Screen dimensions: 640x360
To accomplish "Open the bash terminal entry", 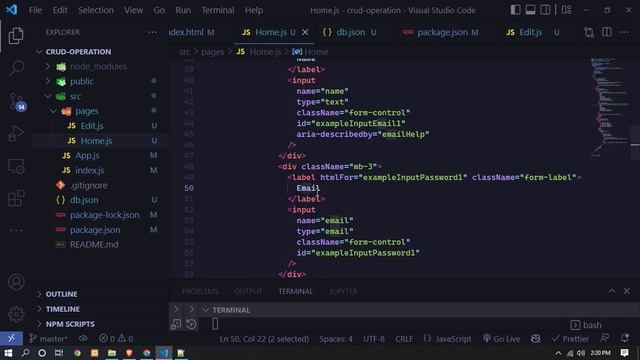I will (586, 325).
